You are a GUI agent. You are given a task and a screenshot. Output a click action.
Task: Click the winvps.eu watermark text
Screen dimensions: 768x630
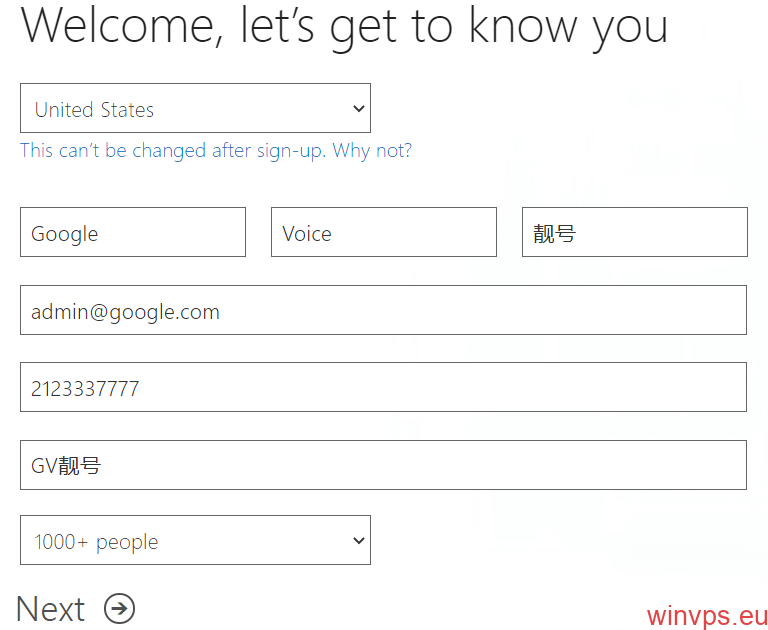click(707, 613)
